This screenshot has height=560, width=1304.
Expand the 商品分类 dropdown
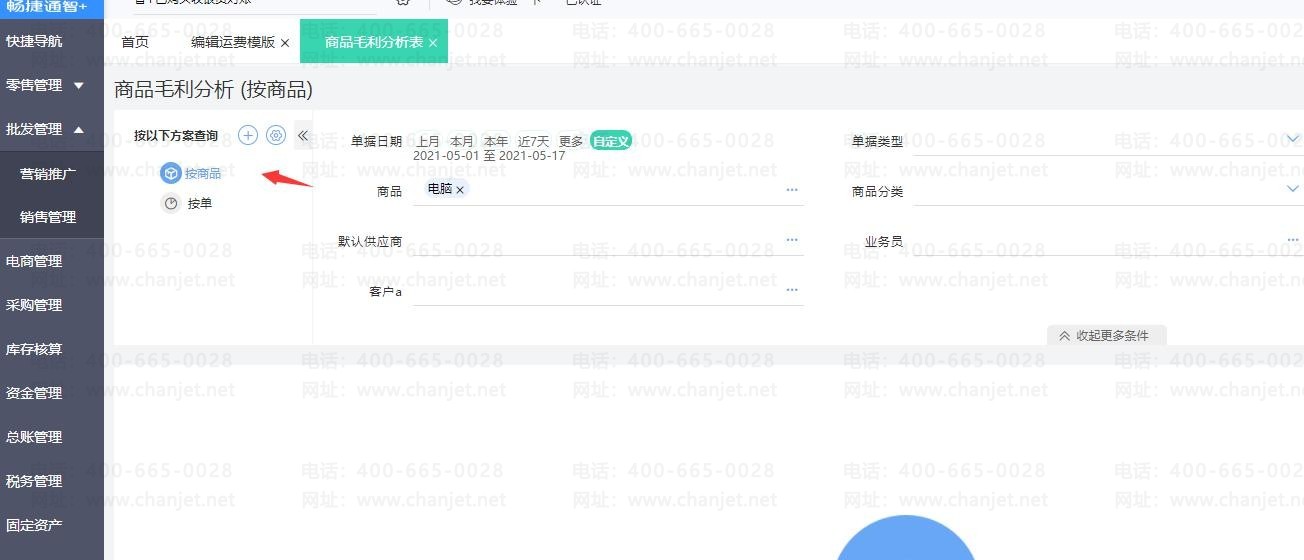tap(1292, 189)
